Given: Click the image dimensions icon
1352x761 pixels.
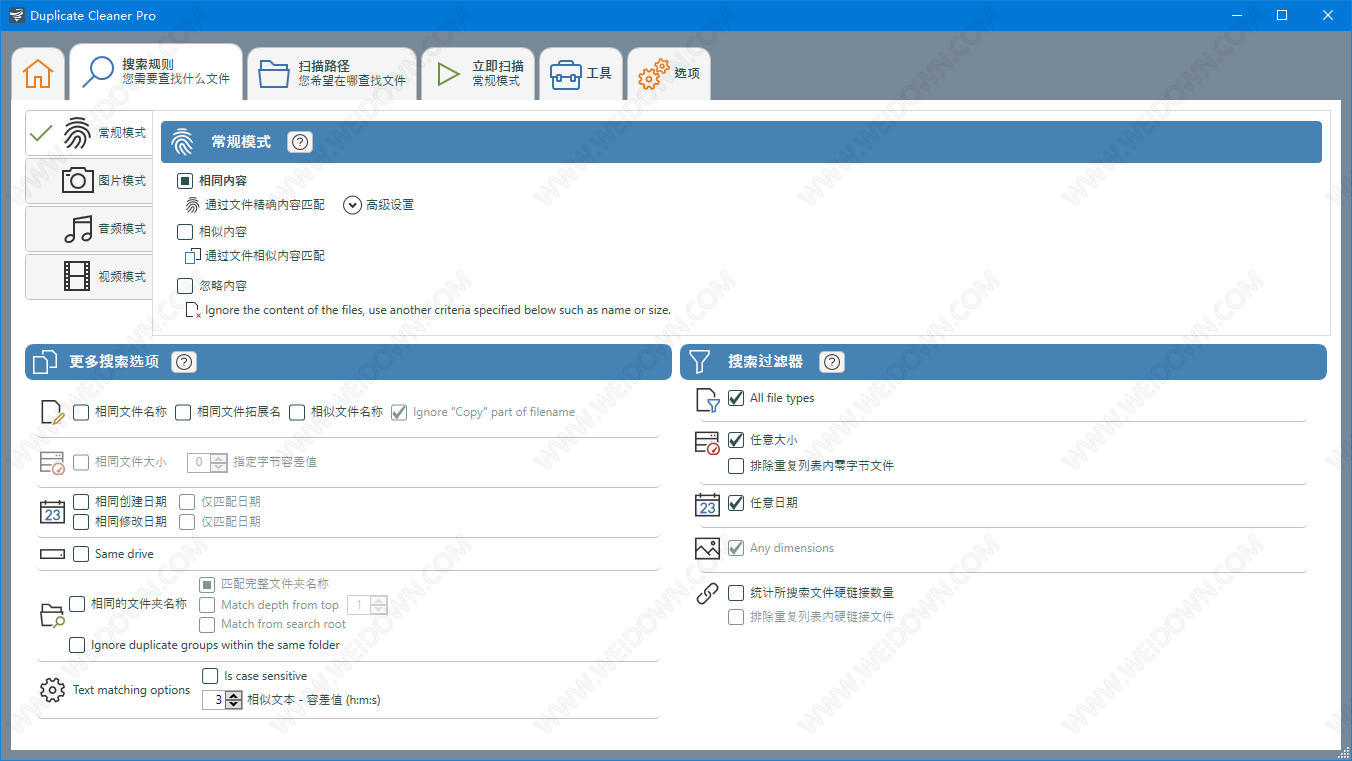Looking at the screenshot, I should coord(707,549).
